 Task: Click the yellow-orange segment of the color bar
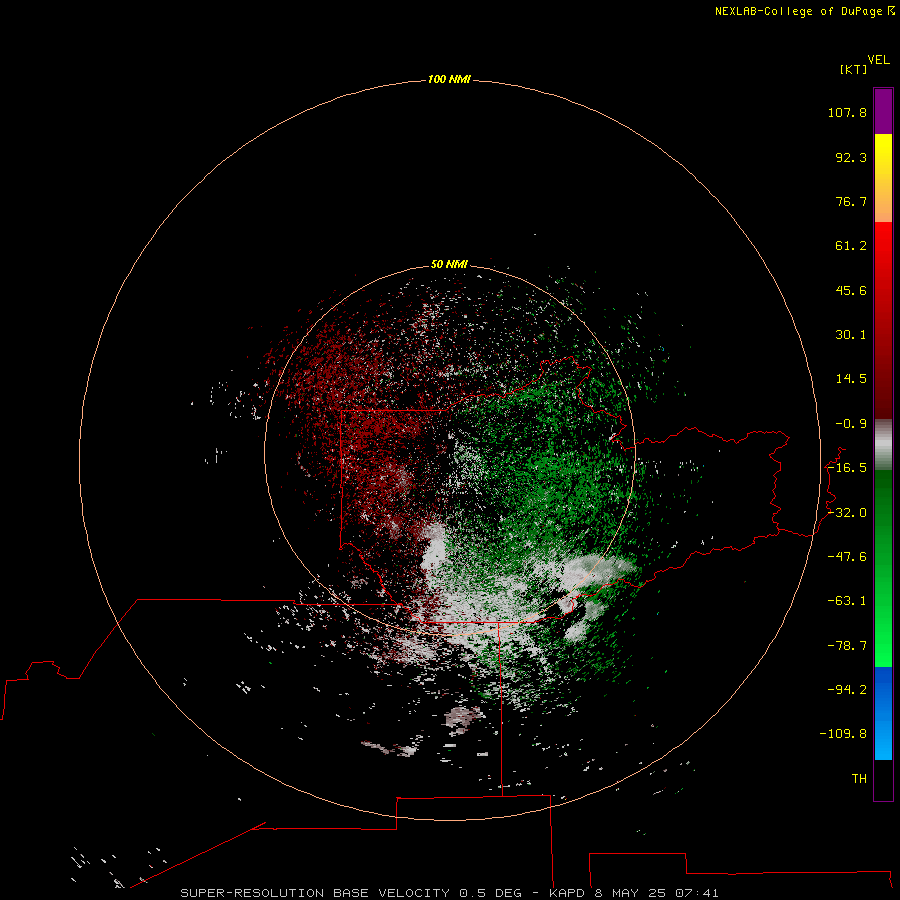pos(883,178)
